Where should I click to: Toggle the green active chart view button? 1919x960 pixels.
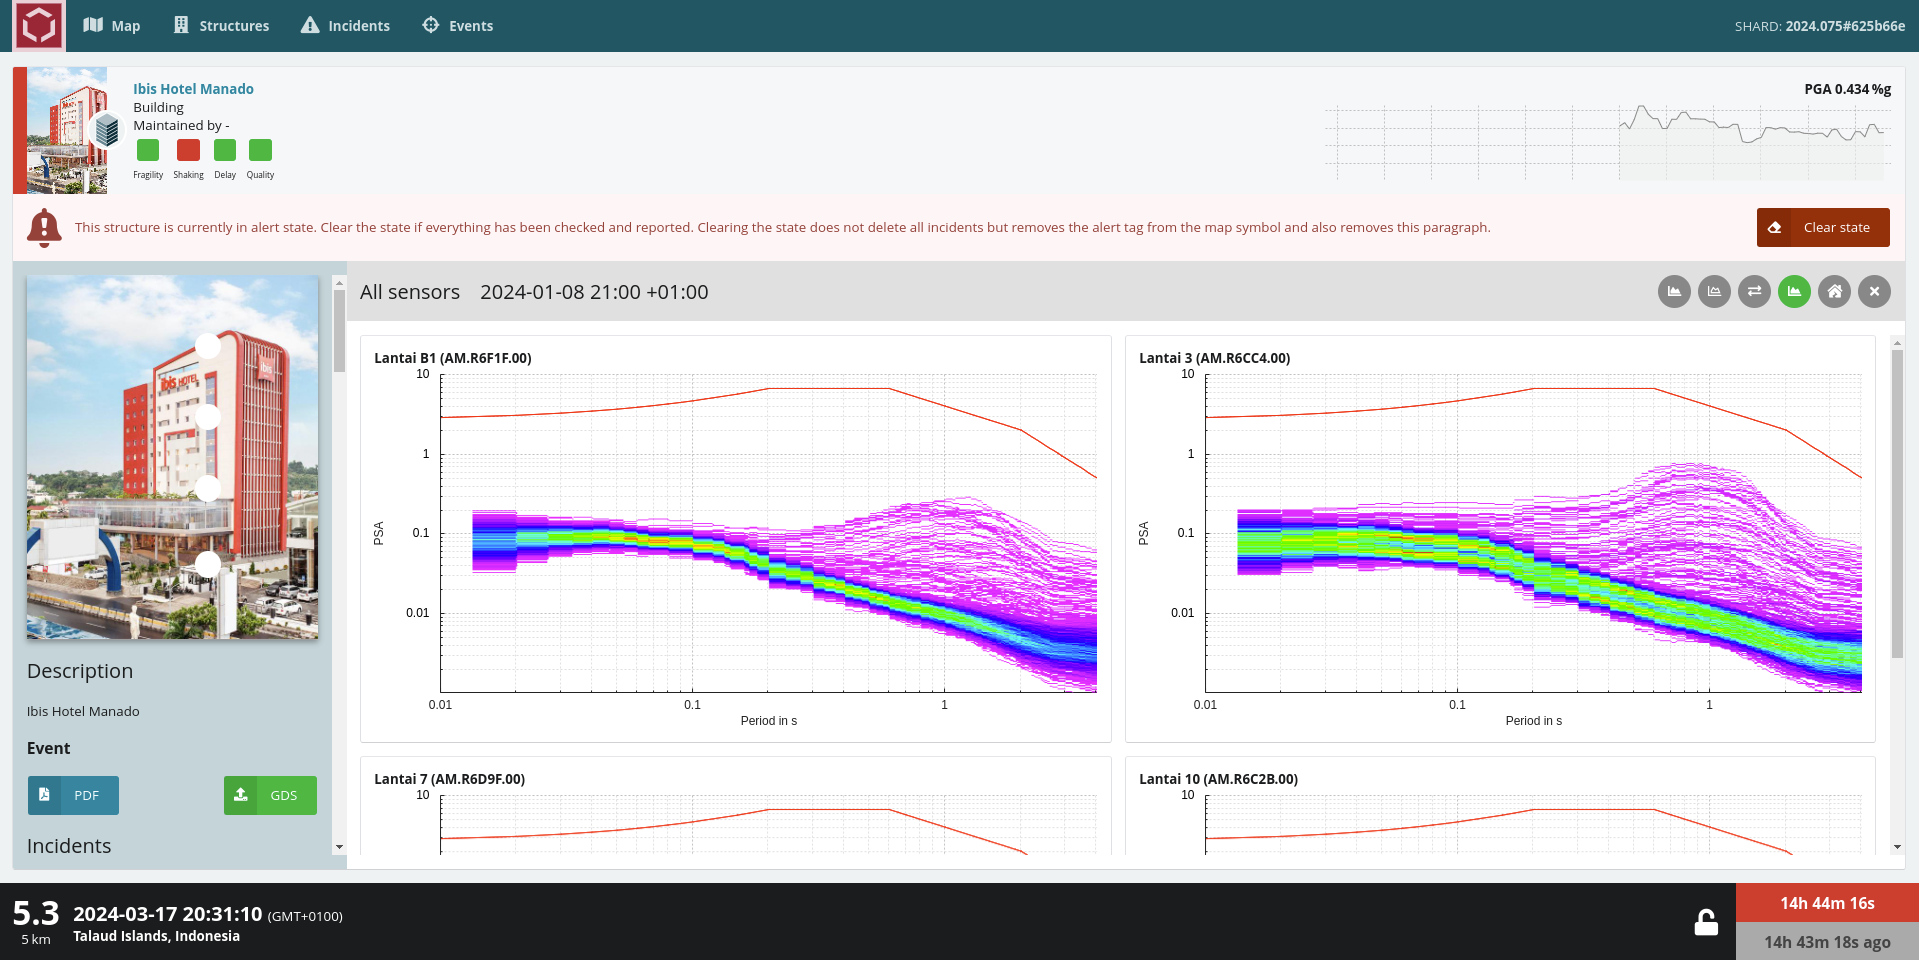pyautogui.click(x=1794, y=292)
